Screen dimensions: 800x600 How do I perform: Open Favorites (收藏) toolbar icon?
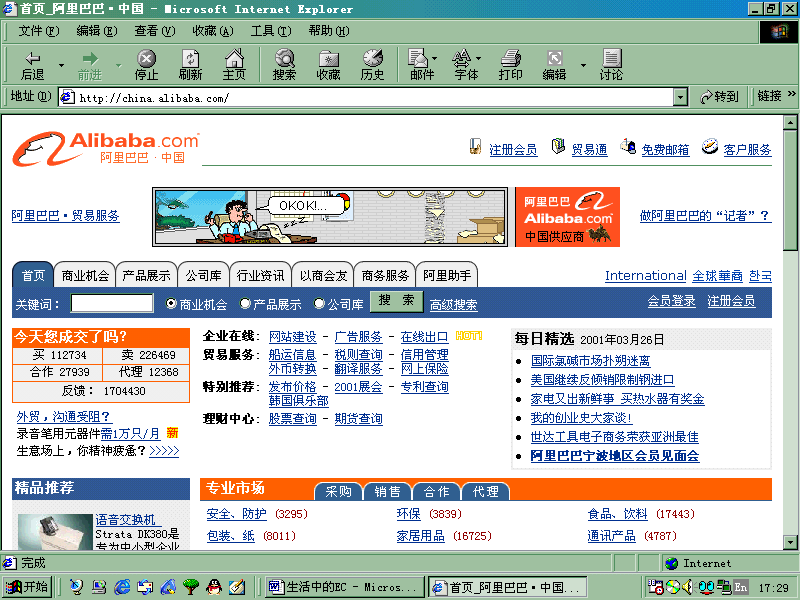pos(328,65)
